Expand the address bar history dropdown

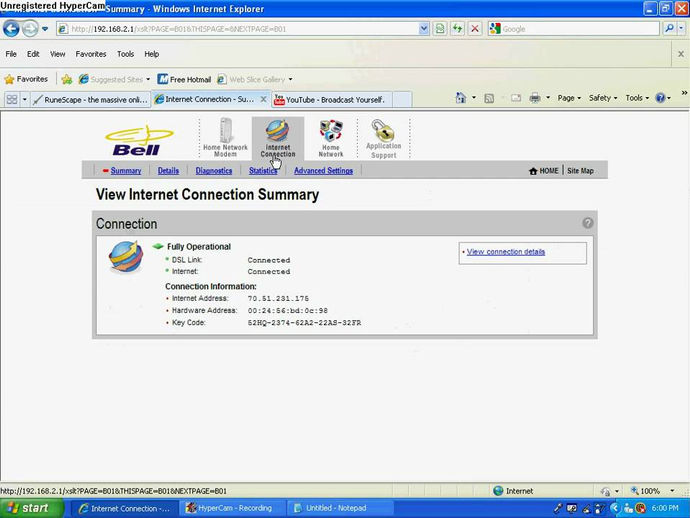(x=423, y=29)
